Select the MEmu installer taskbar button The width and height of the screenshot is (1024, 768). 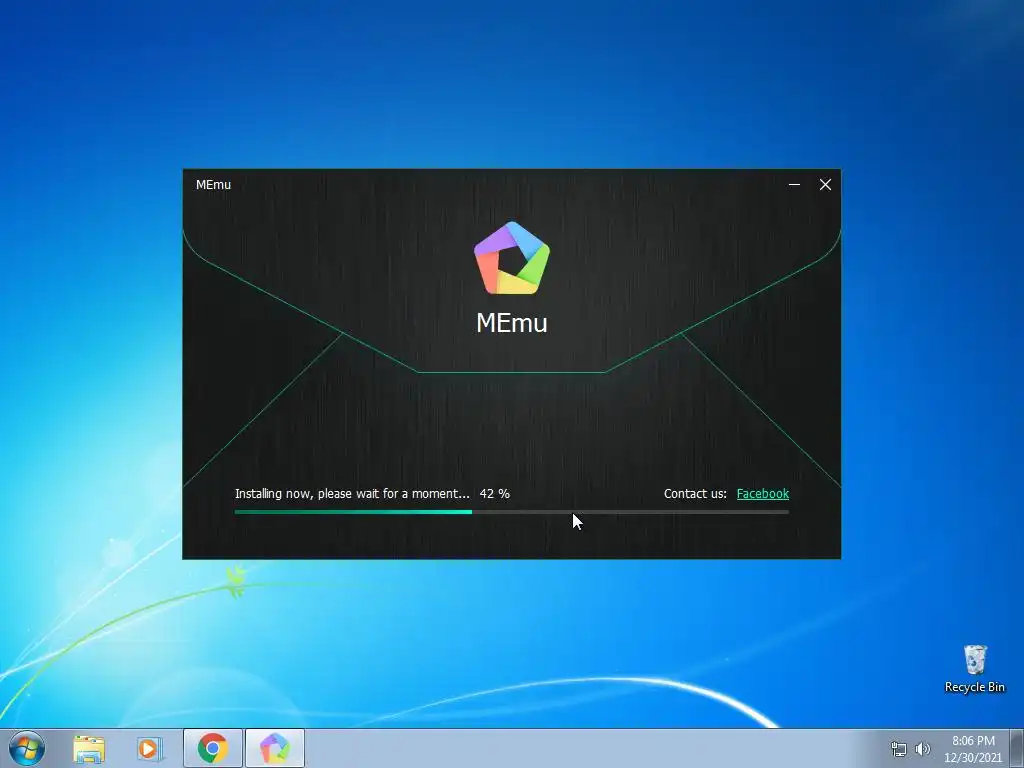tap(275, 748)
